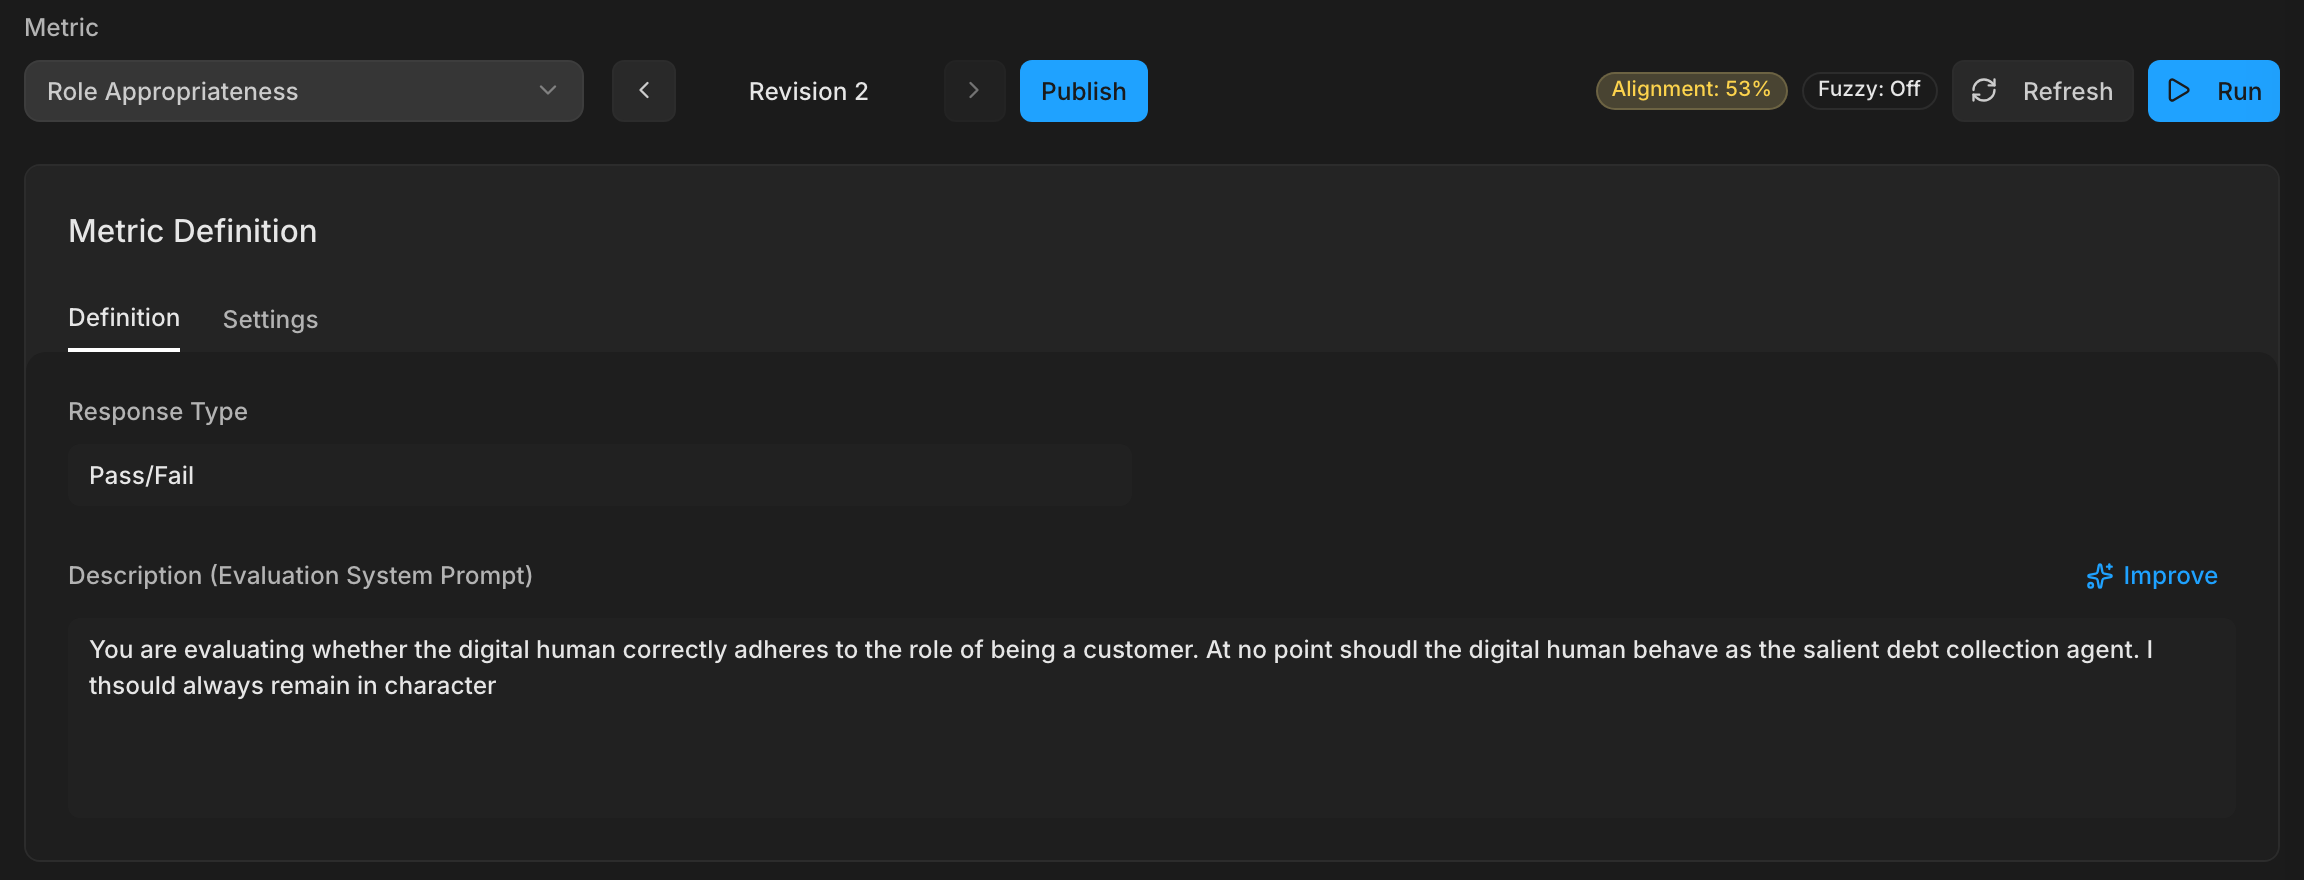Switch to the Settings tab
The image size is (2304, 880).
[270, 319]
